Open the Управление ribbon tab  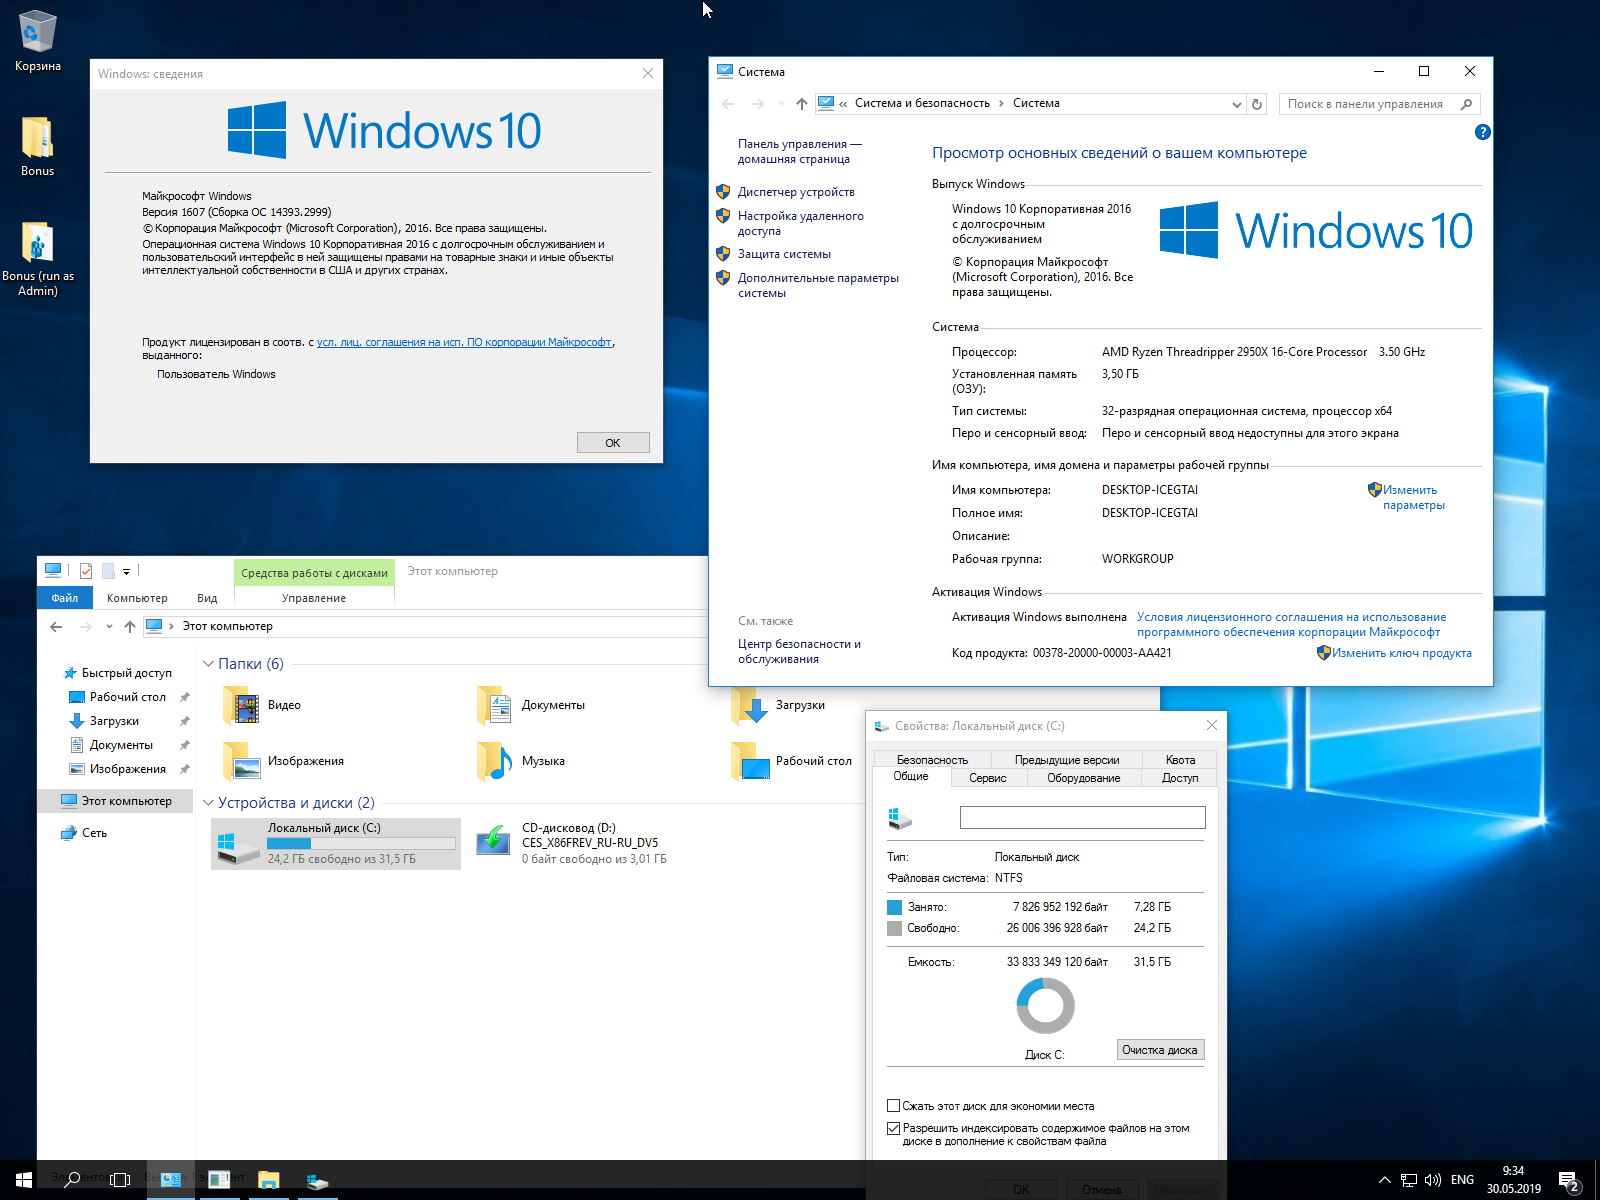point(314,598)
